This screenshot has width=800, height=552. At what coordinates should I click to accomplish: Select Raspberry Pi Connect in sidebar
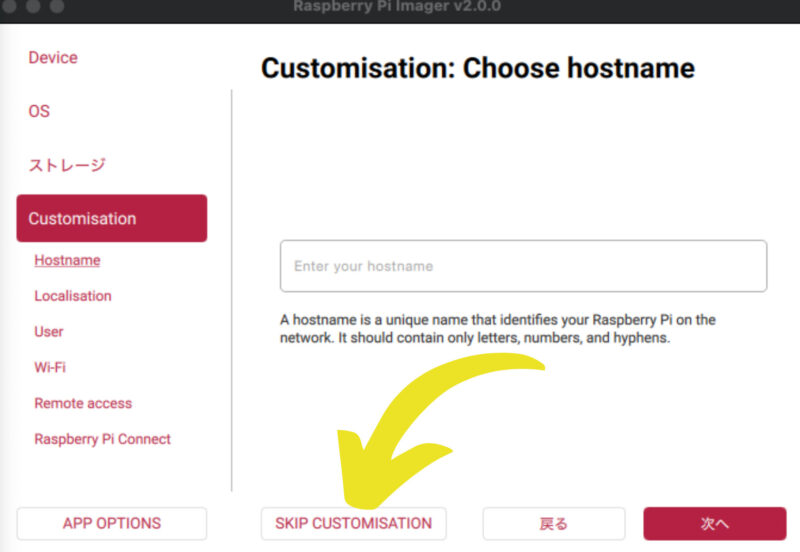102,439
